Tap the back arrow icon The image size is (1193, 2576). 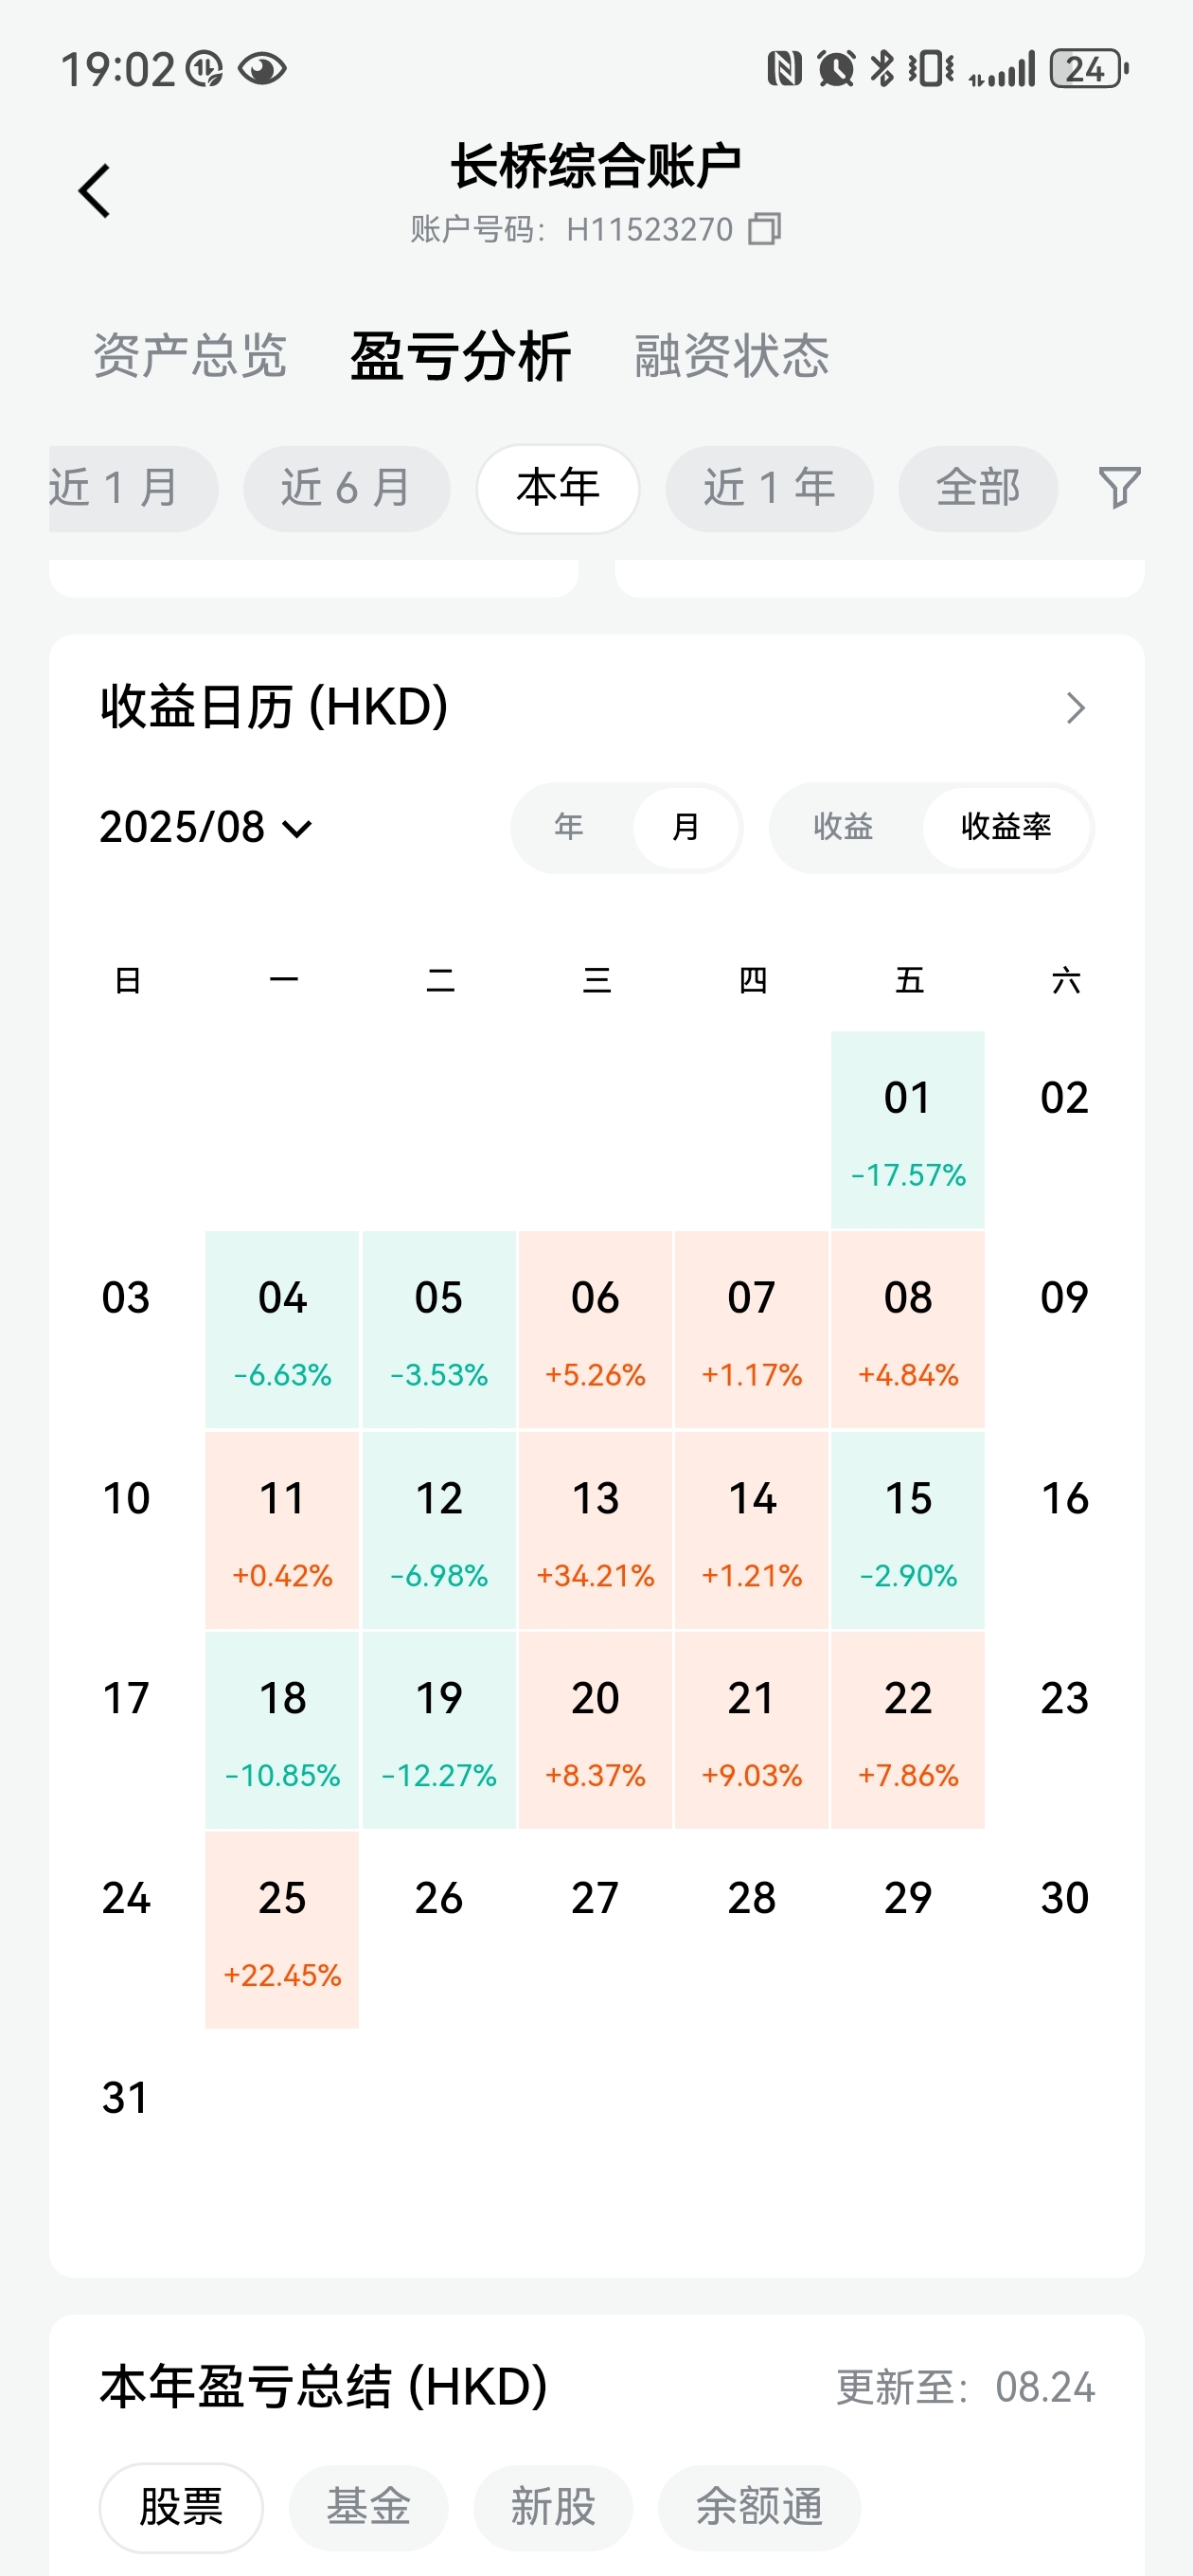[x=95, y=191]
